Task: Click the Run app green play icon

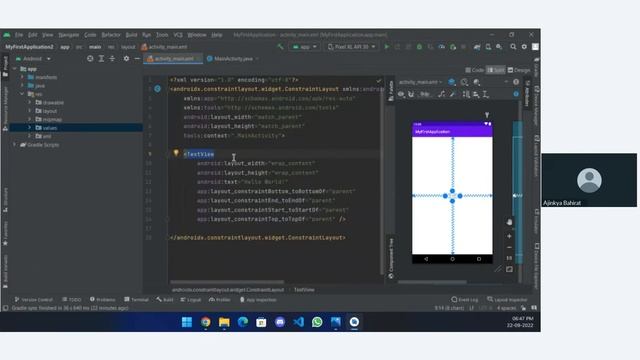Action: coord(387,47)
